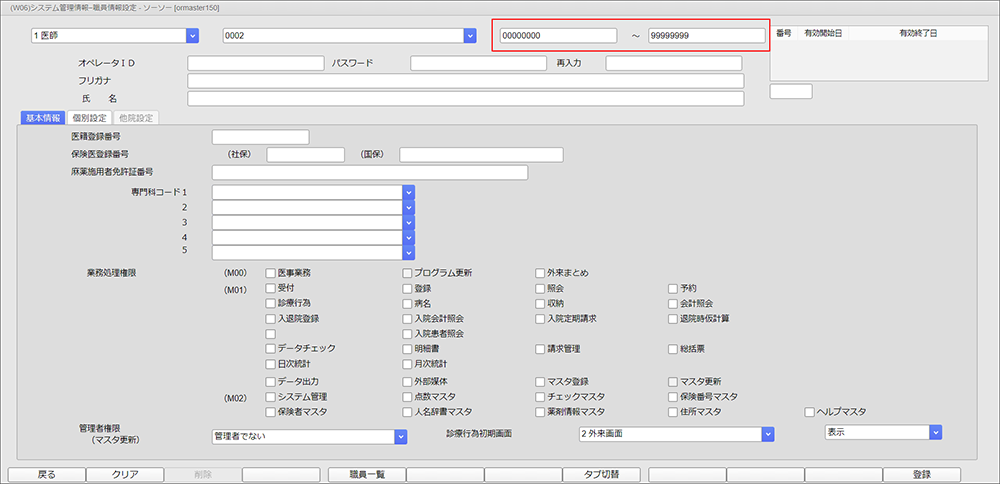Enable the ヘルプマスタ checkbox
The image size is (1000, 484).
(810, 412)
